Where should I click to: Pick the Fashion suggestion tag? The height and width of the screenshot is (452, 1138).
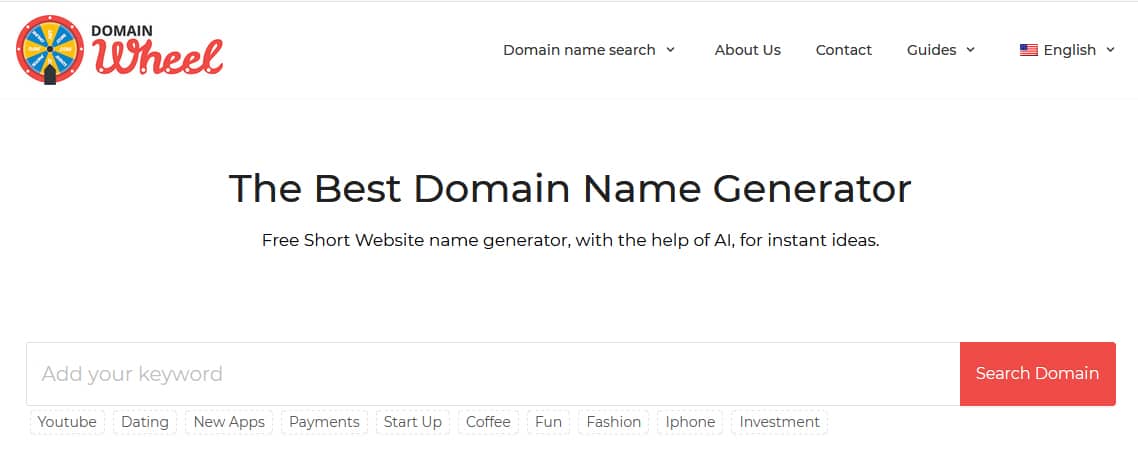point(614,422)
